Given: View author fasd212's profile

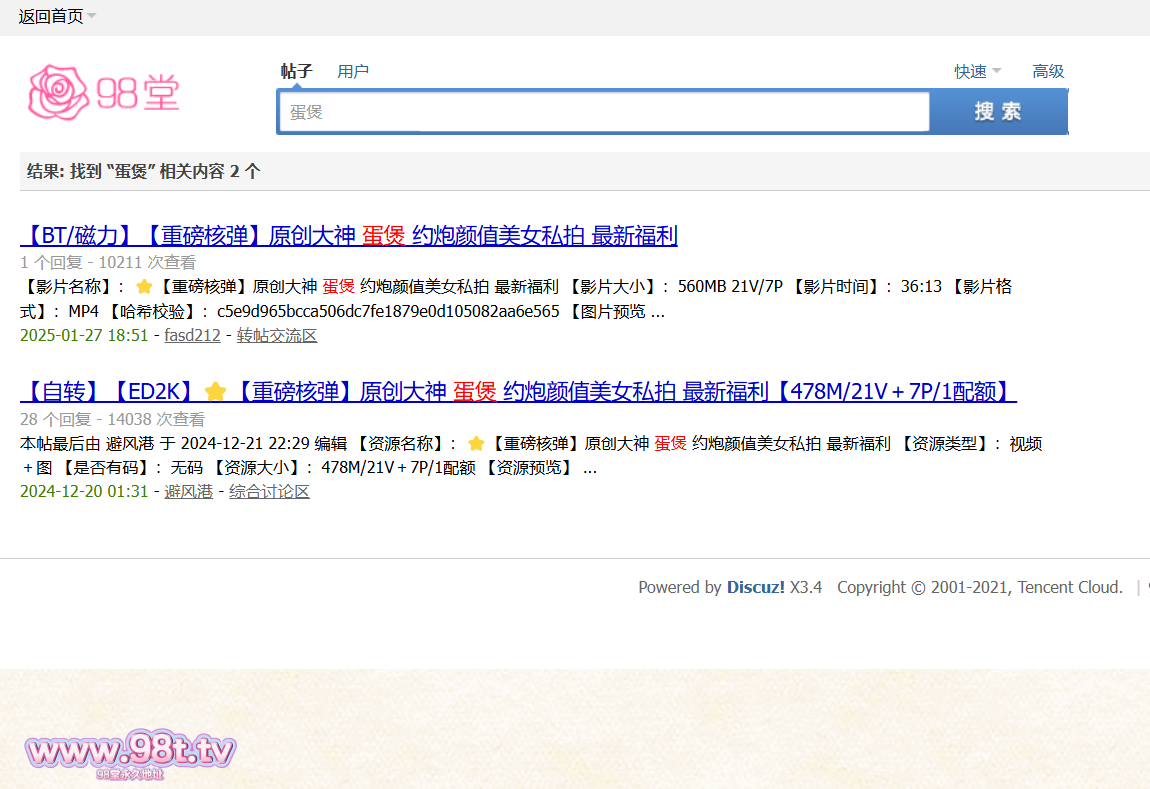Looking at the screenshot, I should click(x=192, y=335).
